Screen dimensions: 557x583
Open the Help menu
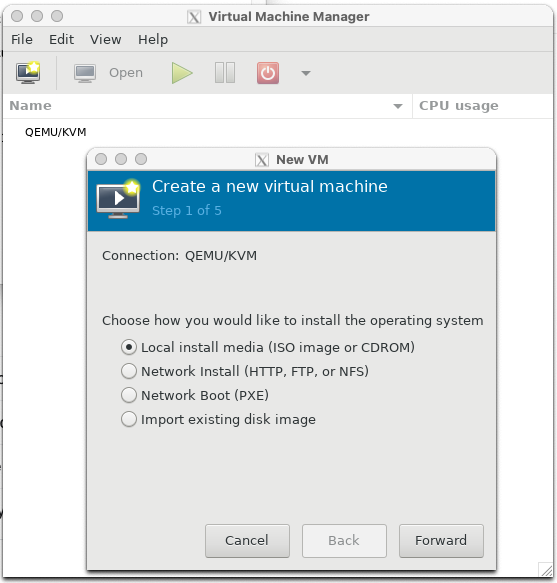click(x=153, y=39)
